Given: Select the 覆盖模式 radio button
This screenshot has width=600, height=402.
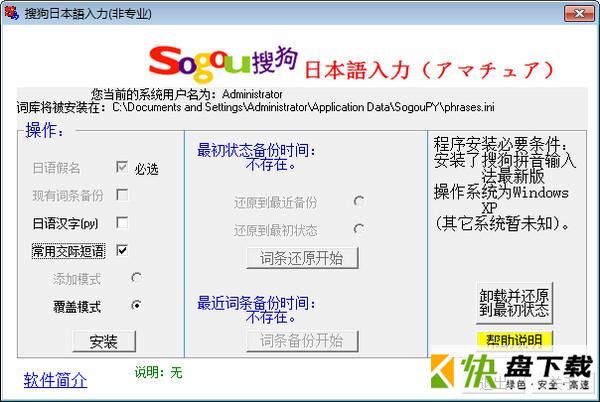Looking at the screenshot, I should 136,305.
